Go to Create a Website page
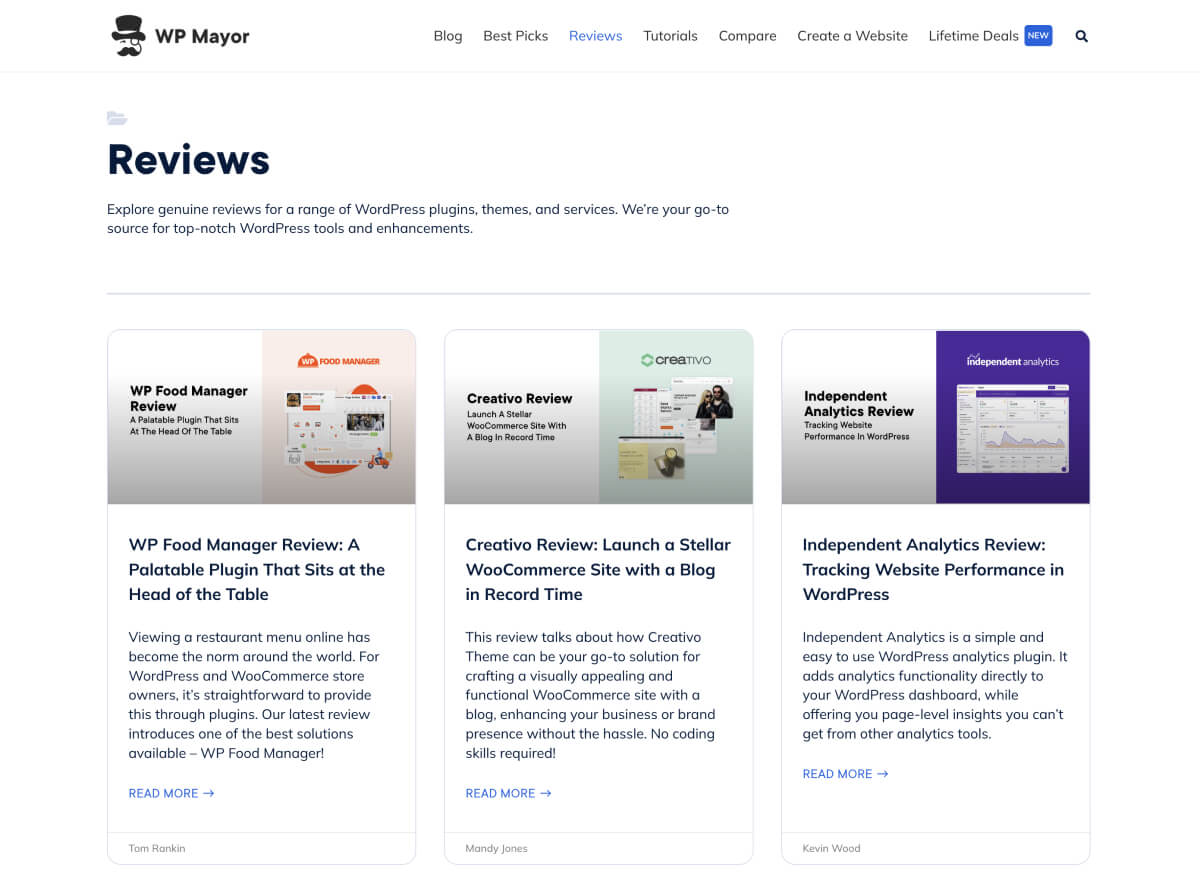Image resolution: width=1200 pixels, height=883 pixels. 853,36
